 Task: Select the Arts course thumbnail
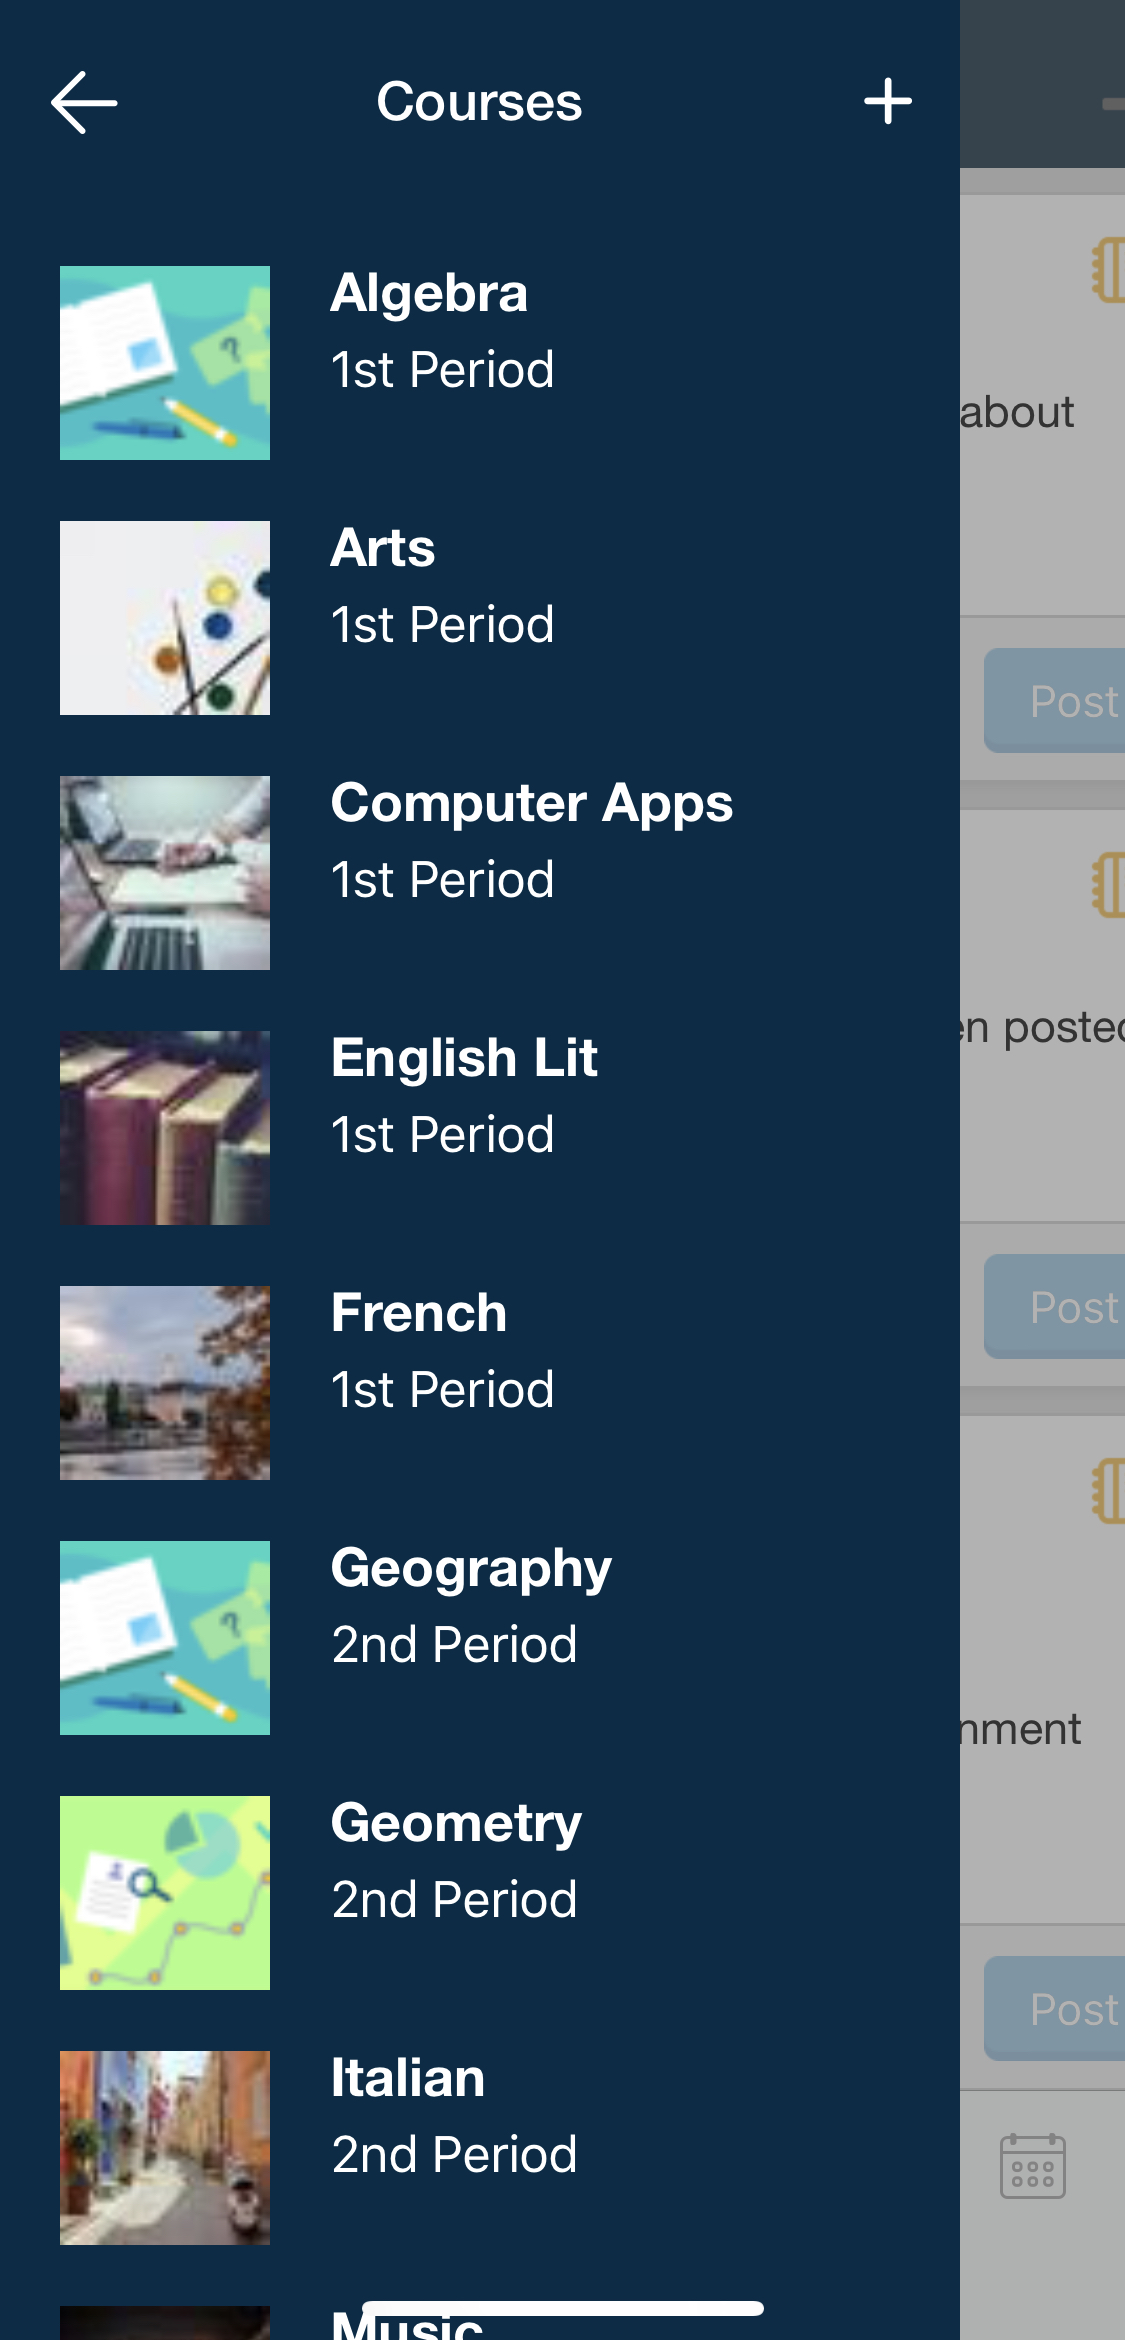pos(165,618)
